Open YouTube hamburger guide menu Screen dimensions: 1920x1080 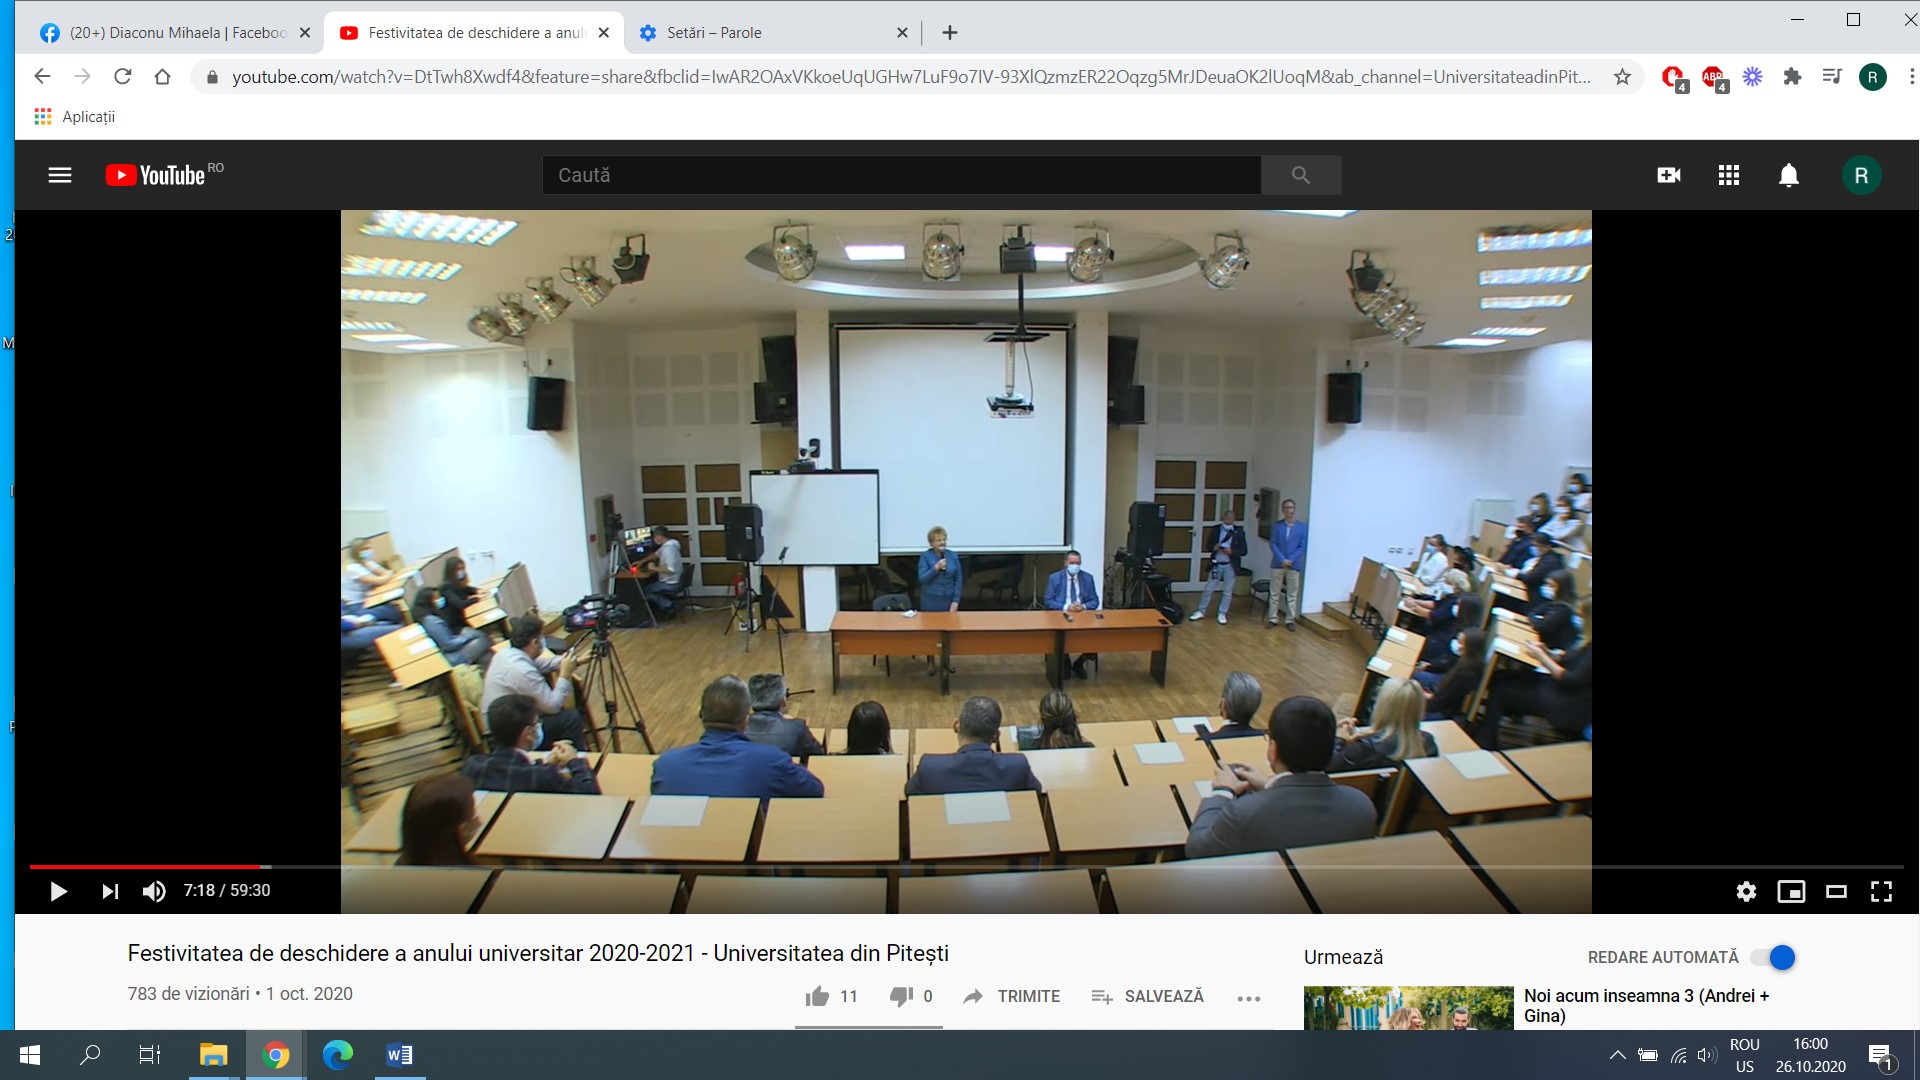click(60, 175)
